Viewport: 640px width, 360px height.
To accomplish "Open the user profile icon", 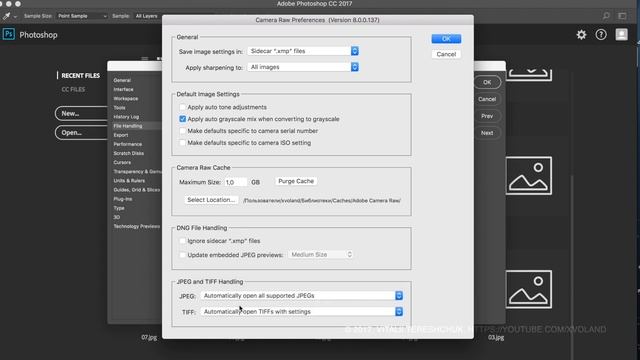I will (x=622, y=35).
